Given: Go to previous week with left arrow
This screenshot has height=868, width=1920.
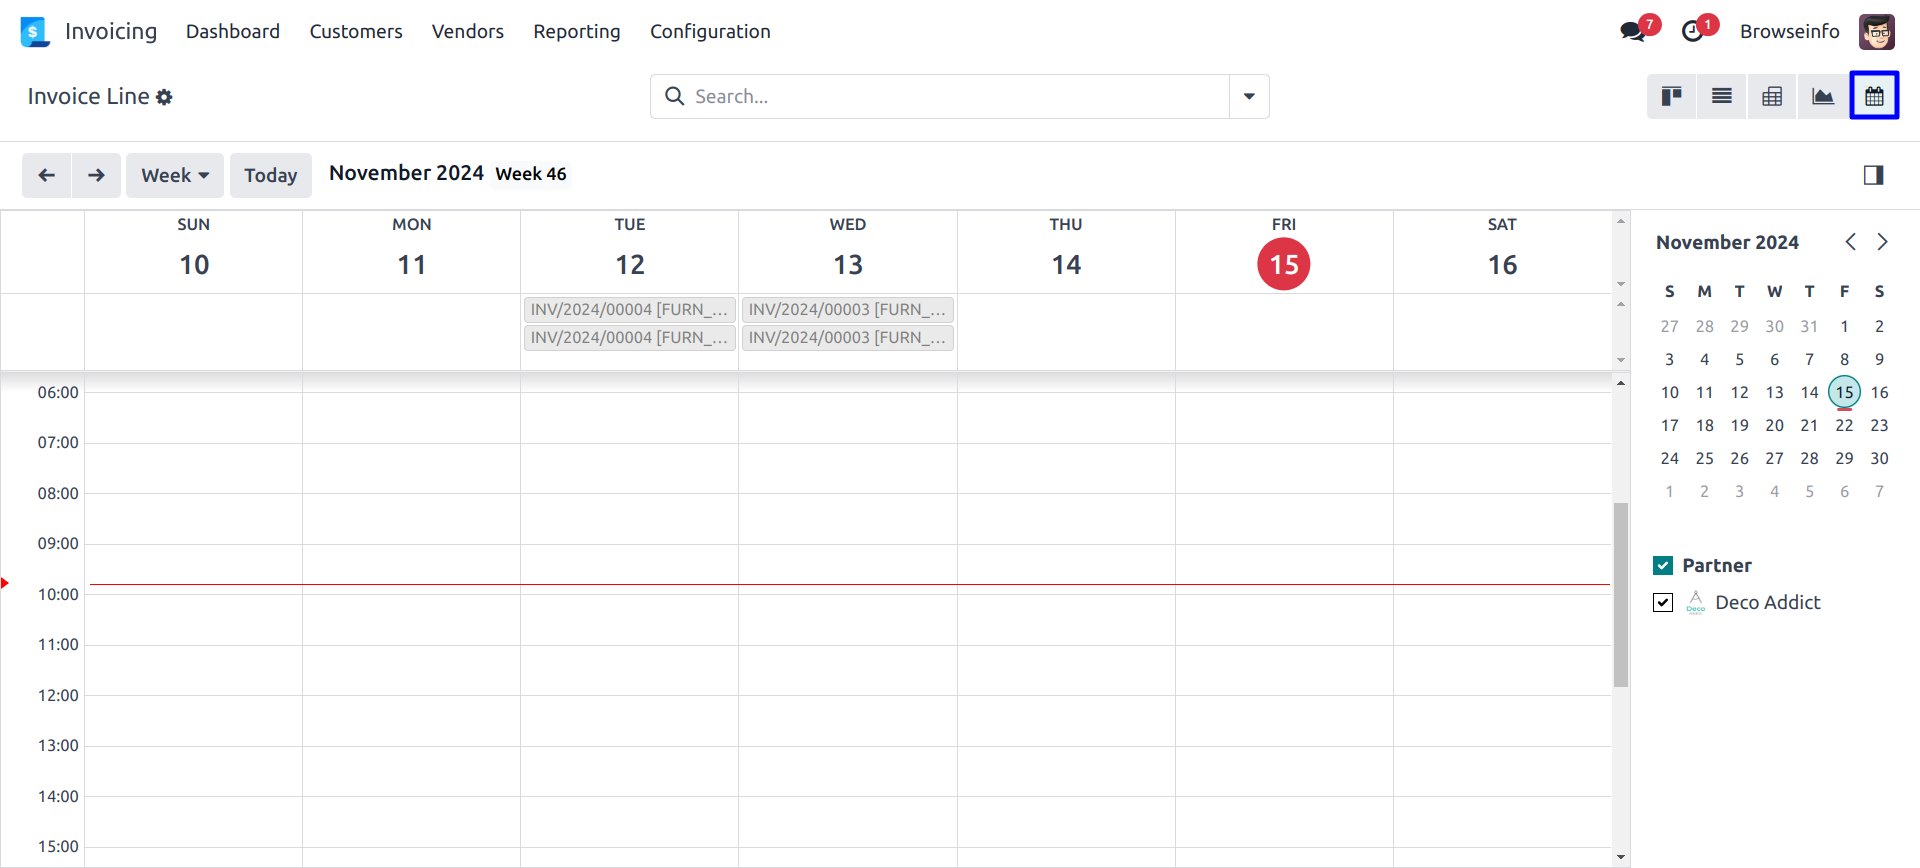Looking at the screenshot, I should pos(46,175).
